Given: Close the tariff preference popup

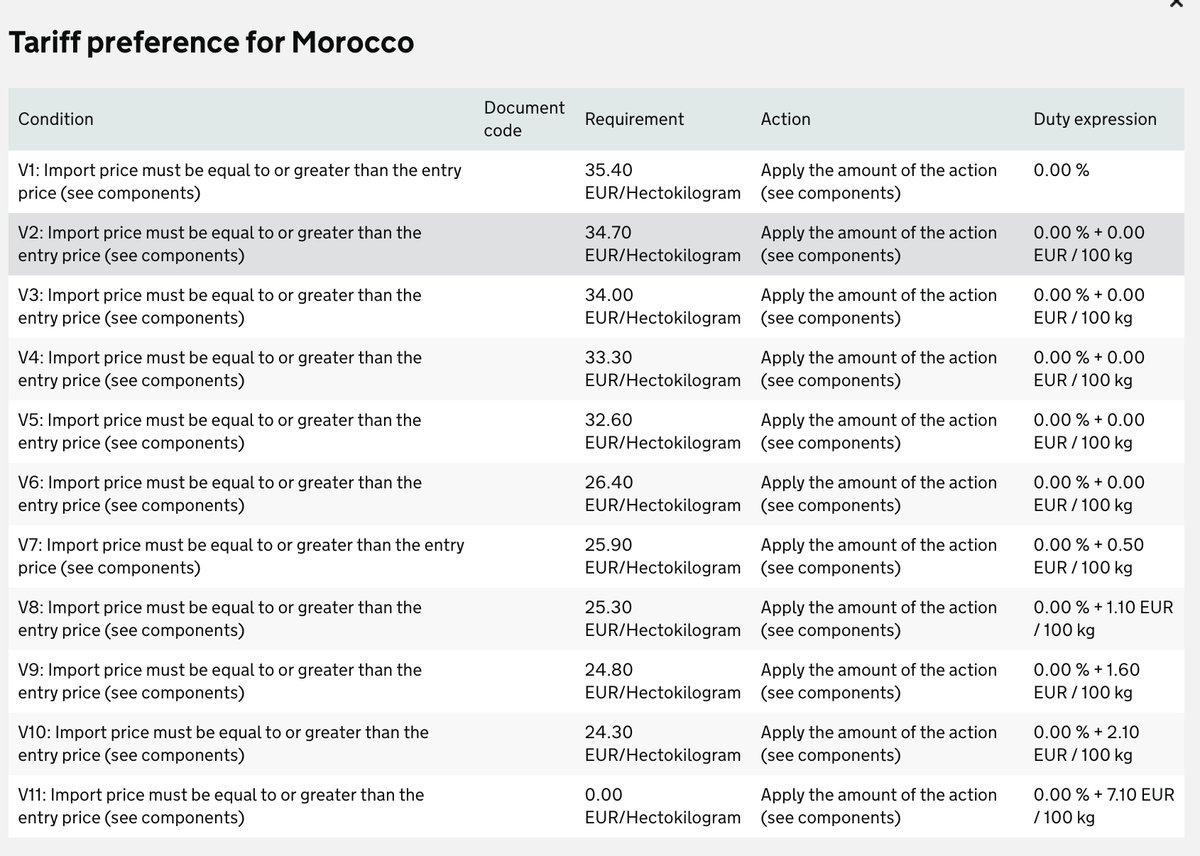Looking at the screenshot, I should coord(1176,4).
